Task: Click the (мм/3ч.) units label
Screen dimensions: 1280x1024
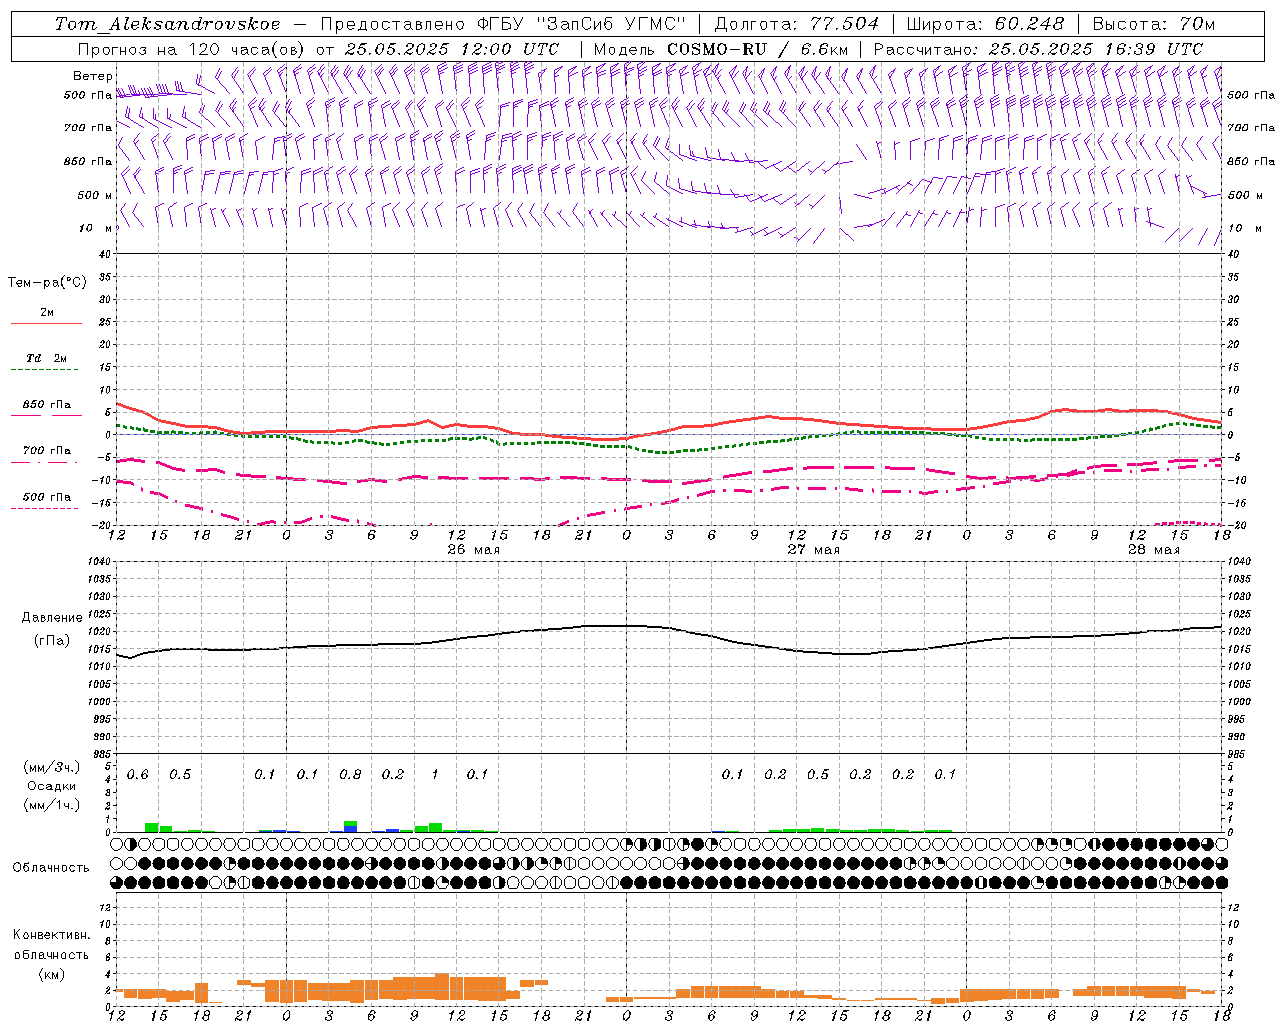Action: [52, 767]
